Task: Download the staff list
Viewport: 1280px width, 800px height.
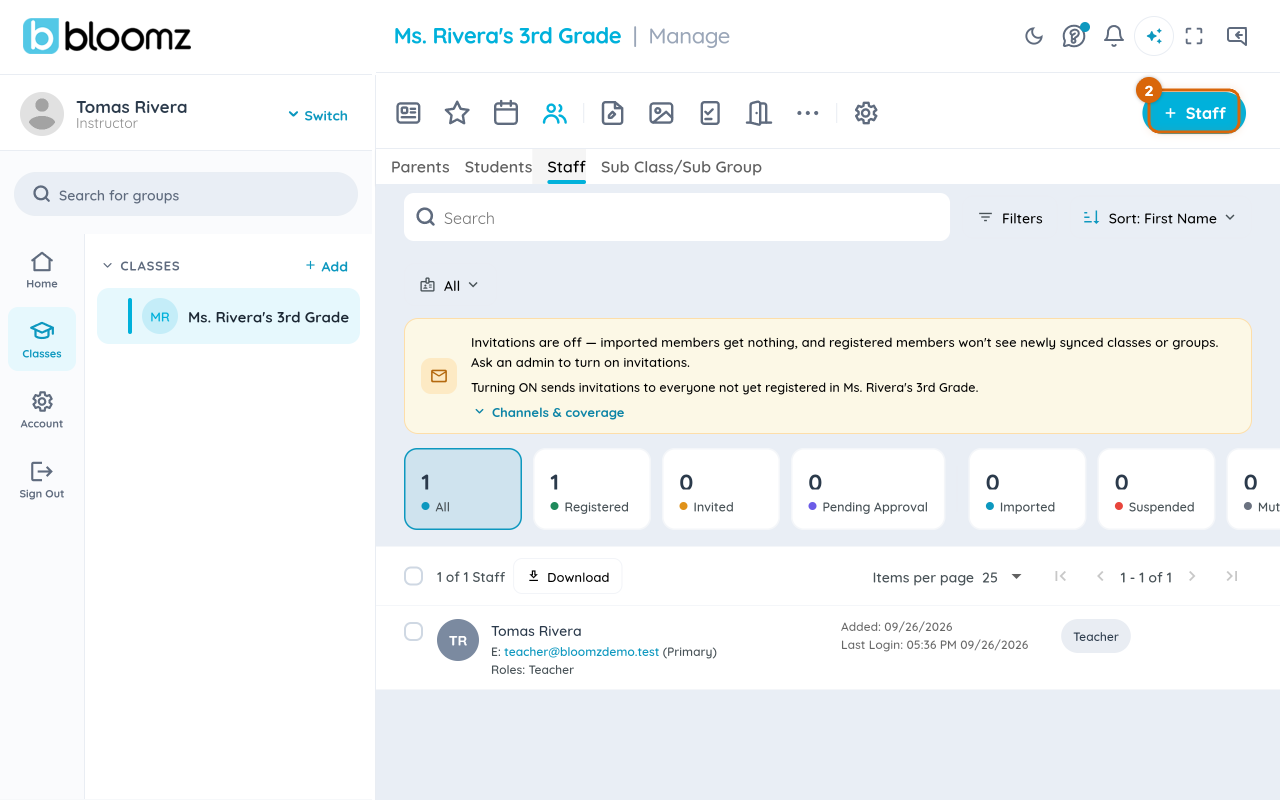Action: [568, 576]
